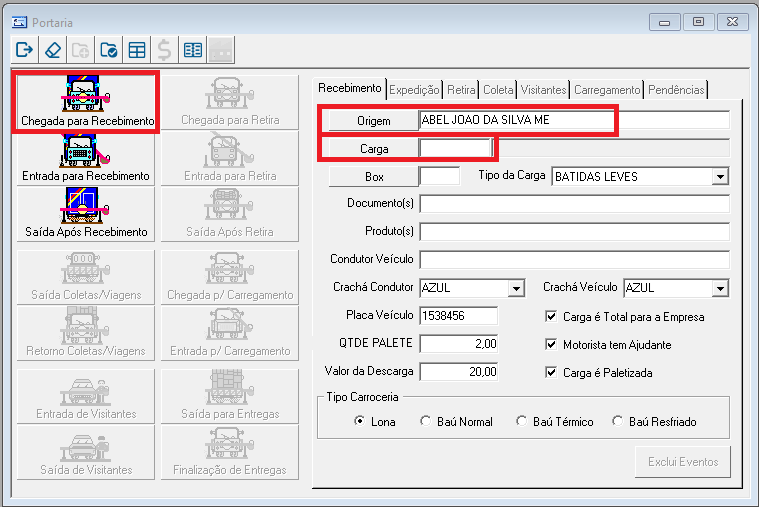Click the greyed factory toolbar icon
Viewport: 759px width, 507px height.
coord(221,50)
